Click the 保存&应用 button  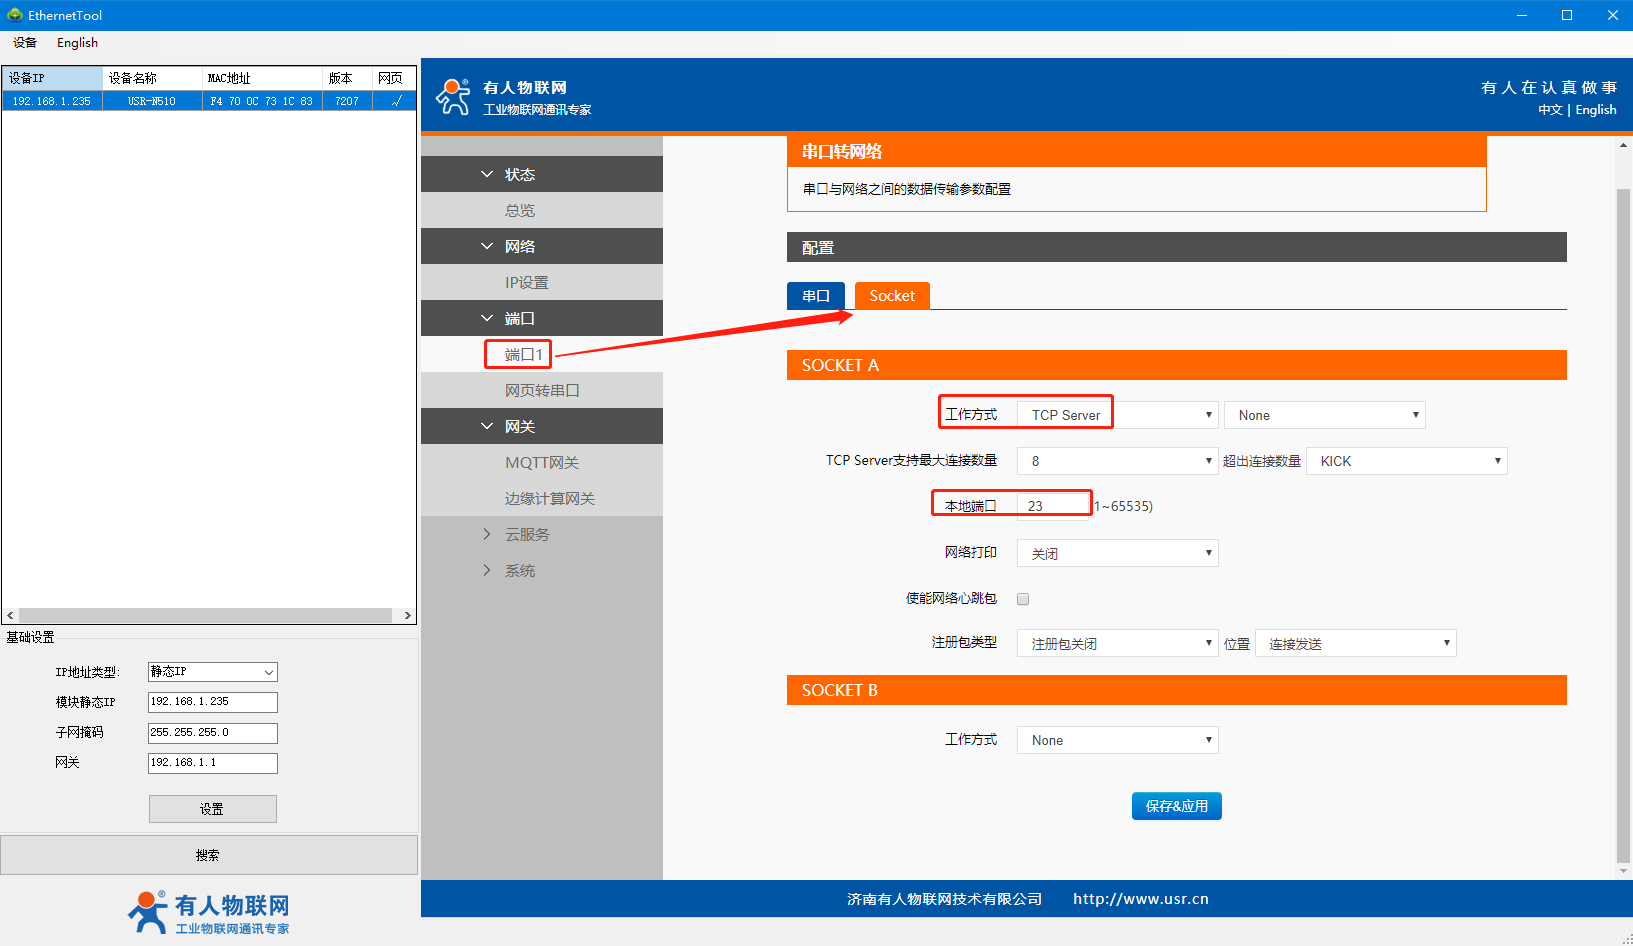1176,806
